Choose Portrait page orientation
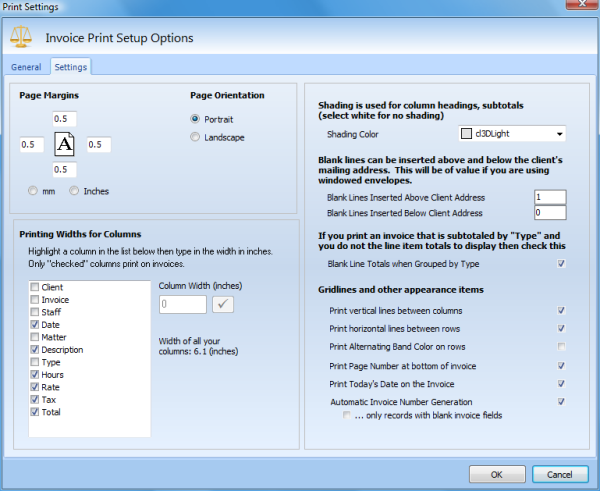This screenshot has width=600, height=491. pos(195,118)
